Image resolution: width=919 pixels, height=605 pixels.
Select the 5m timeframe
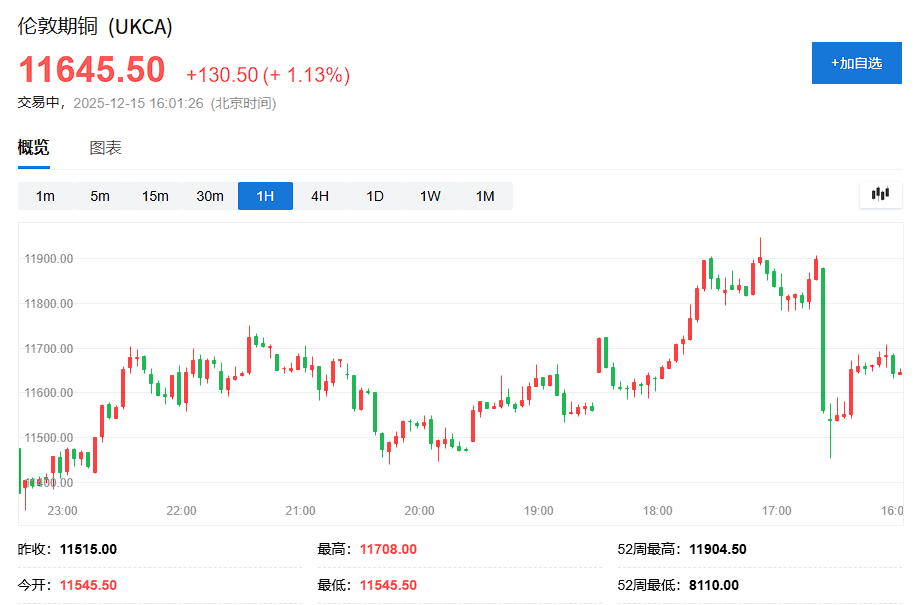[x=99, y=196]
